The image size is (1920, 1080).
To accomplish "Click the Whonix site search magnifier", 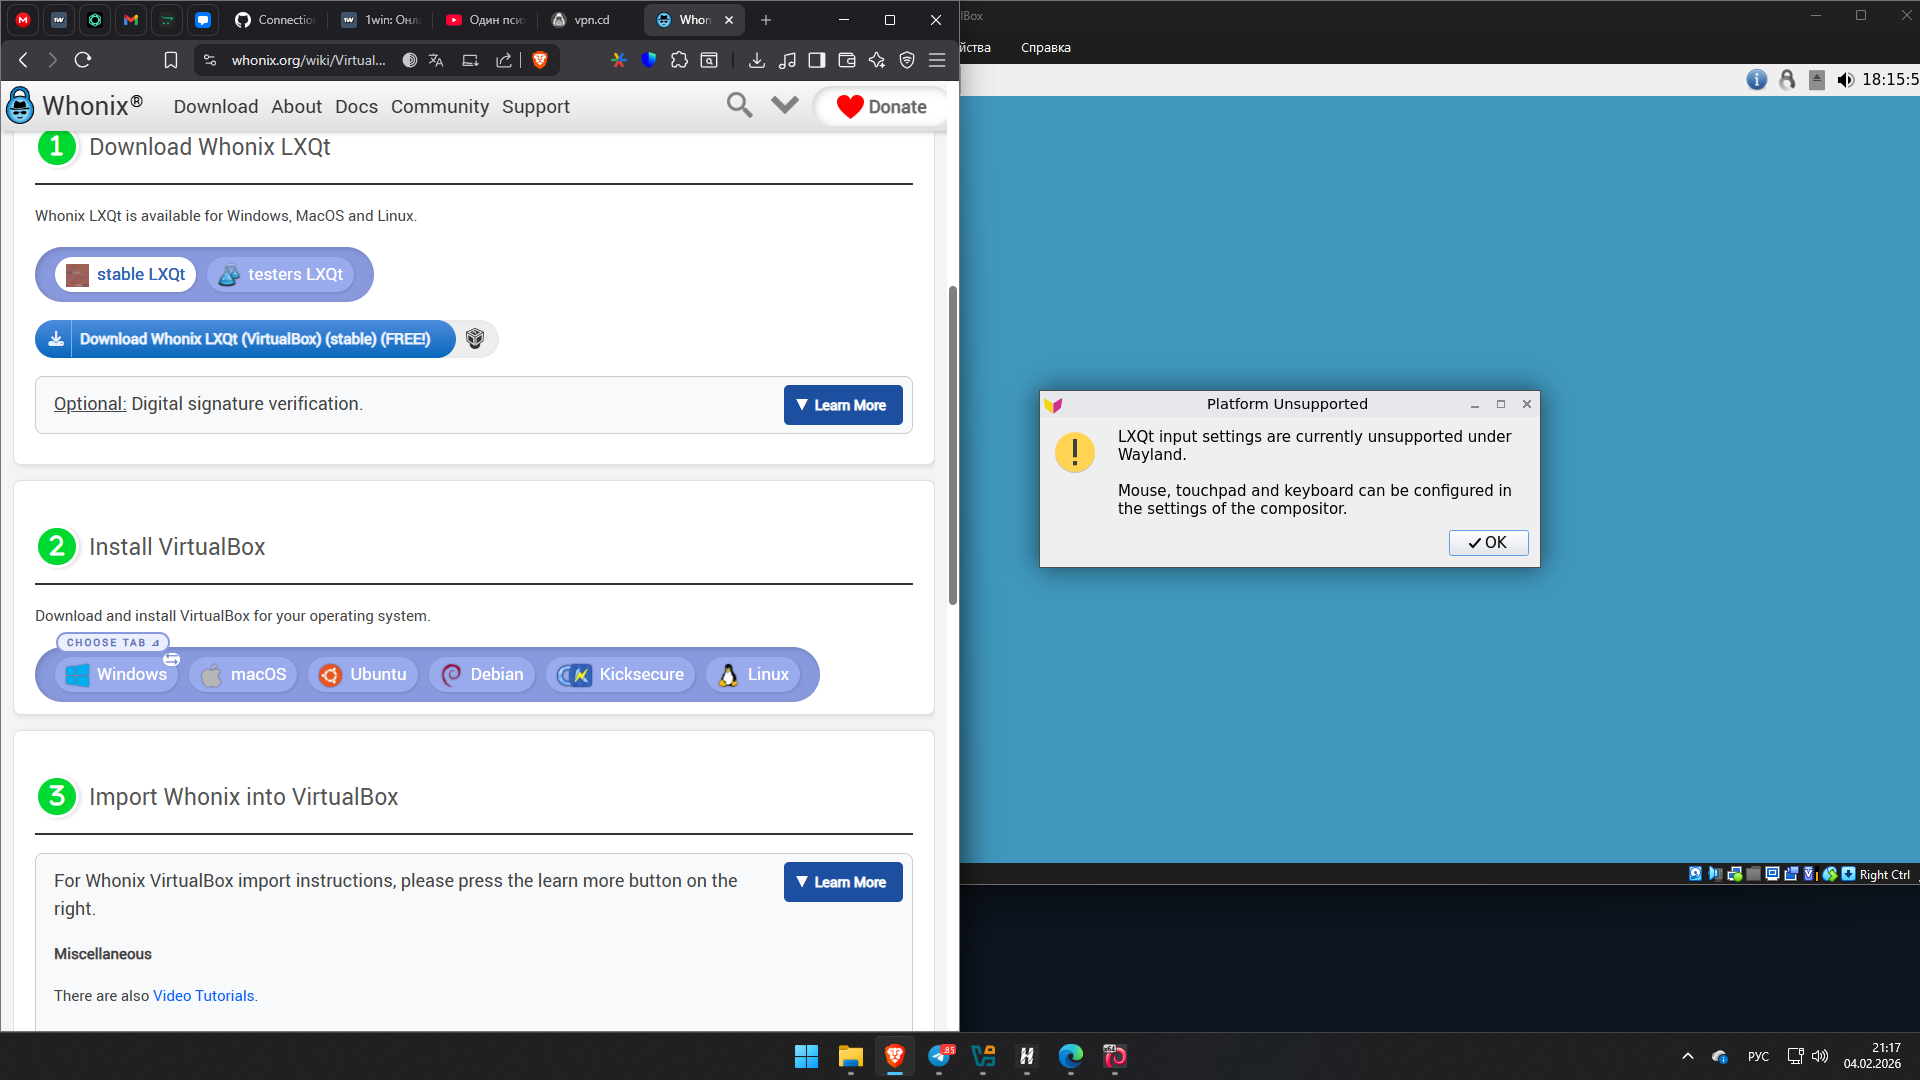I will 739,105.
